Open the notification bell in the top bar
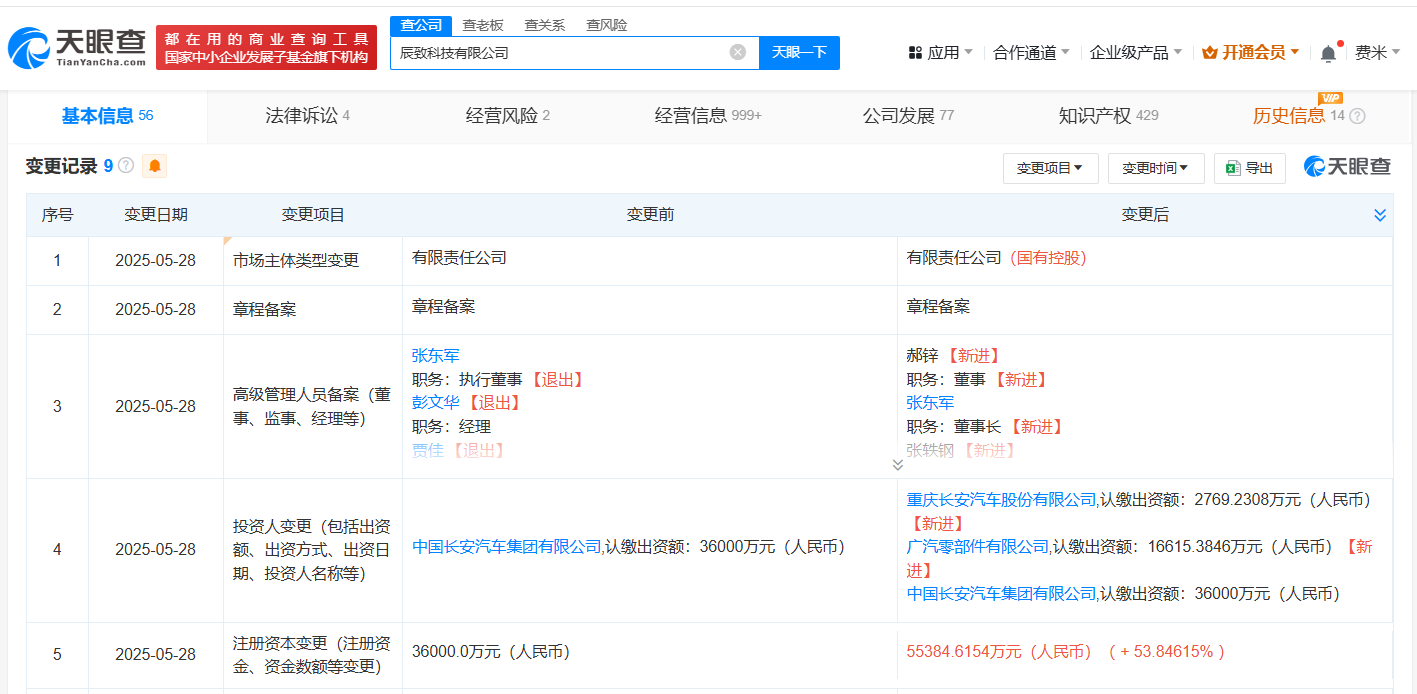Image resolution: width=1417 pixels, height=694 pixels. [1328, 53]
